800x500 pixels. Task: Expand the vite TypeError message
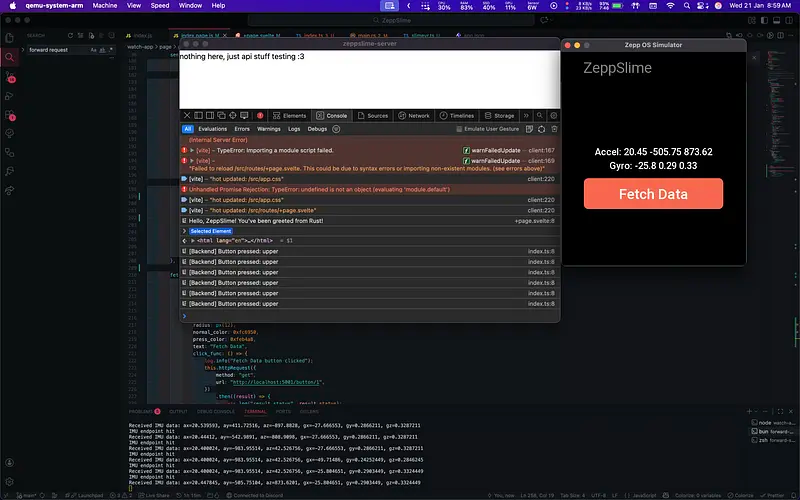pyautogui.click(x=192, y=150)
